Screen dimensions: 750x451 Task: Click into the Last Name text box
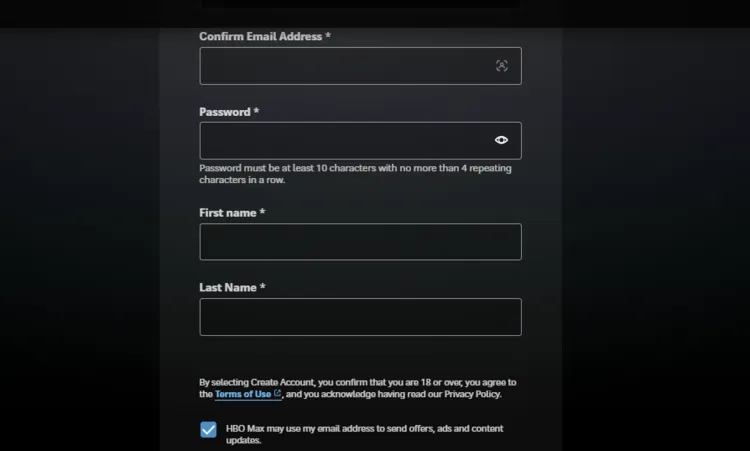[360, 317]
